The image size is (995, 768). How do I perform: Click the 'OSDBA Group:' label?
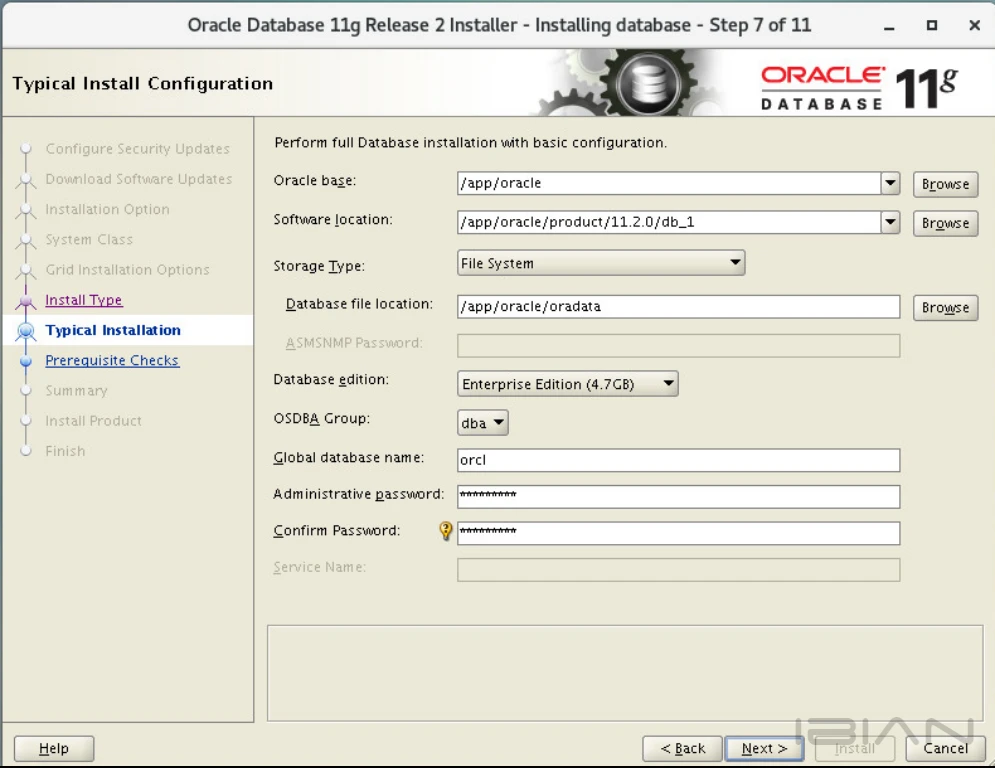[322, 419]
